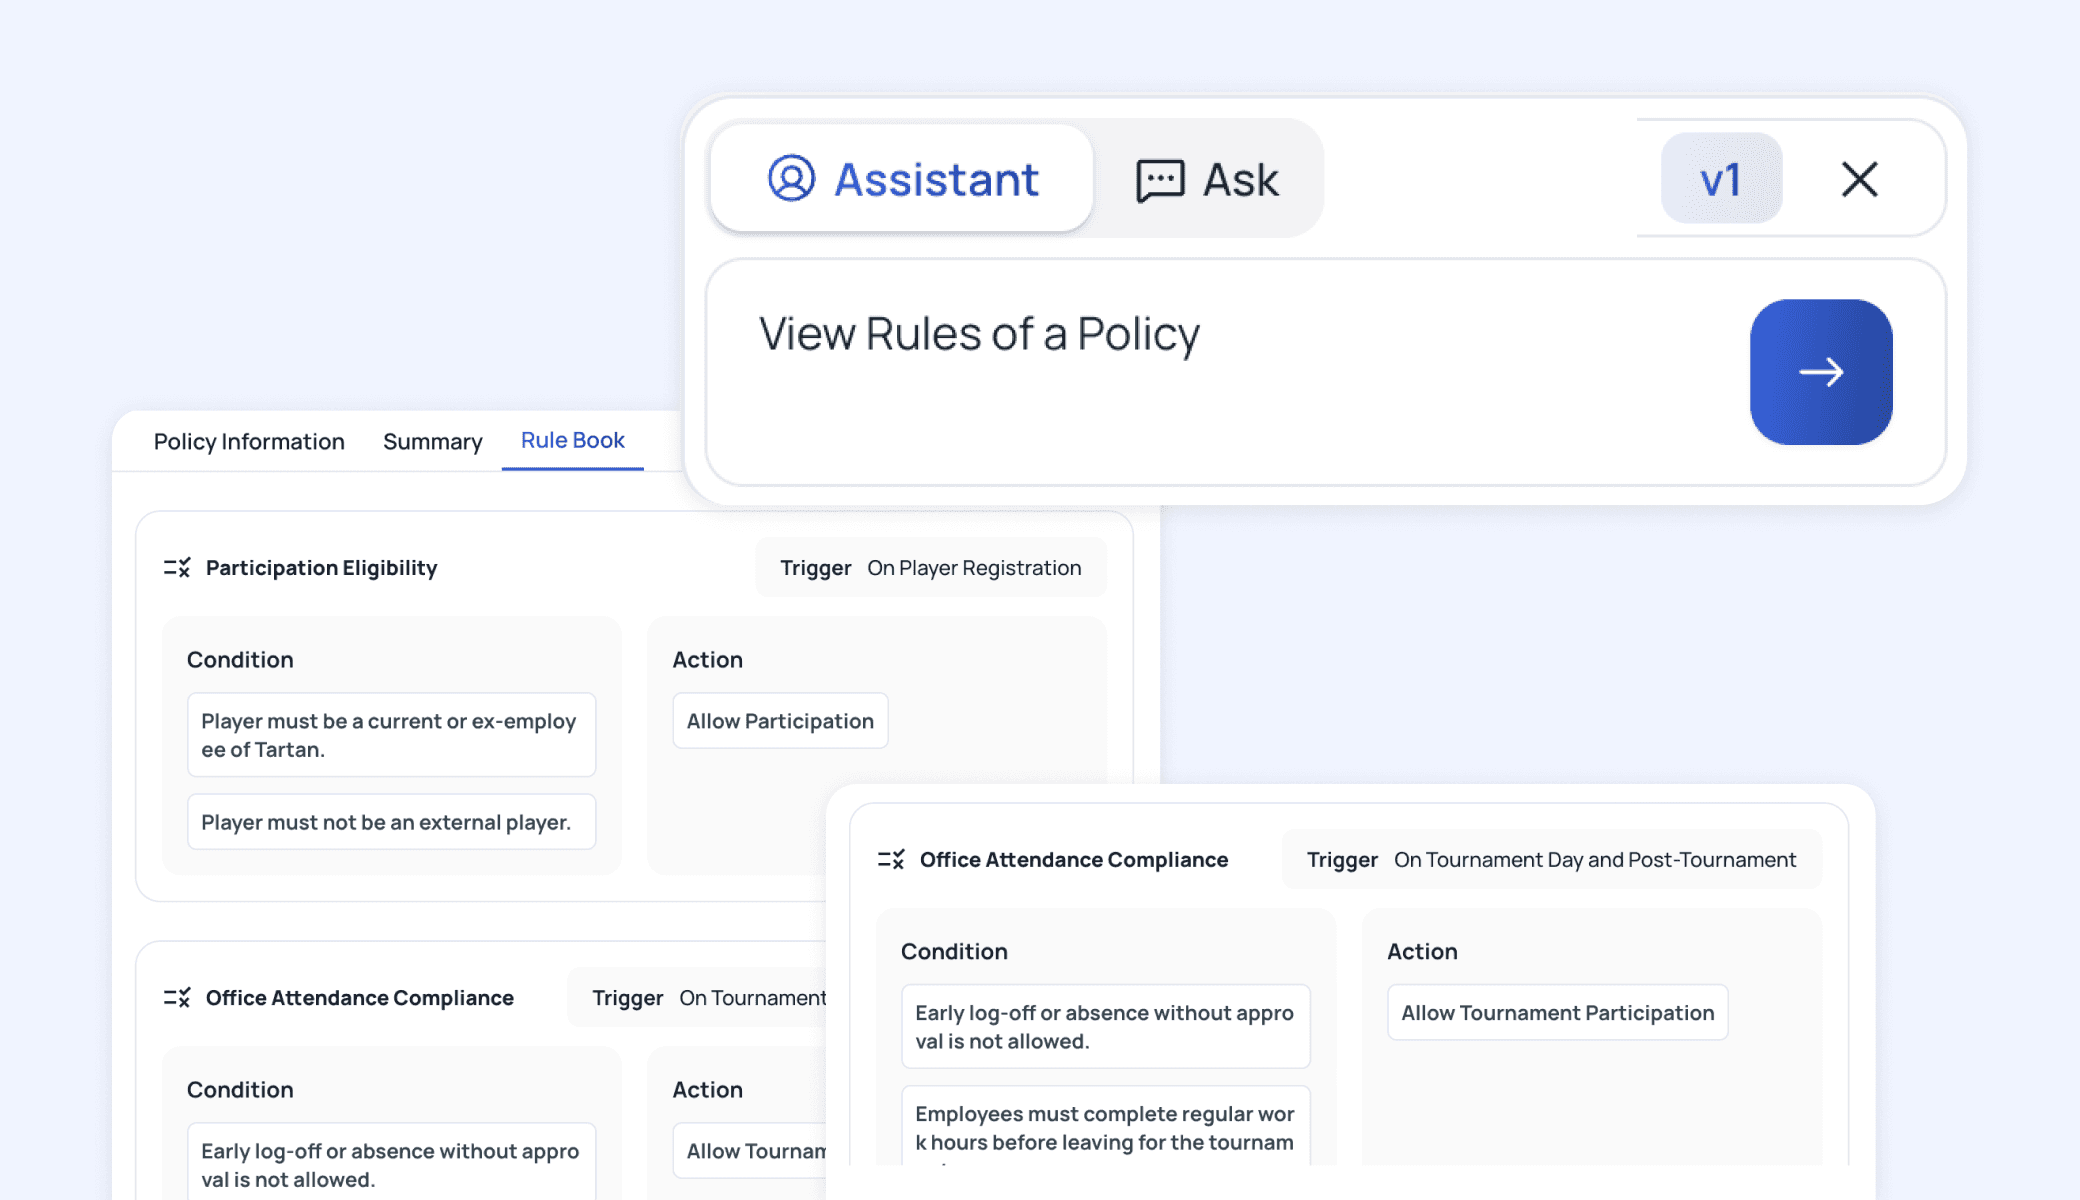Click the Trigger label in the background Office Attendance card
This screenshot has width=2080, height=1200.
pyautogui.click(x=627, y=998)
